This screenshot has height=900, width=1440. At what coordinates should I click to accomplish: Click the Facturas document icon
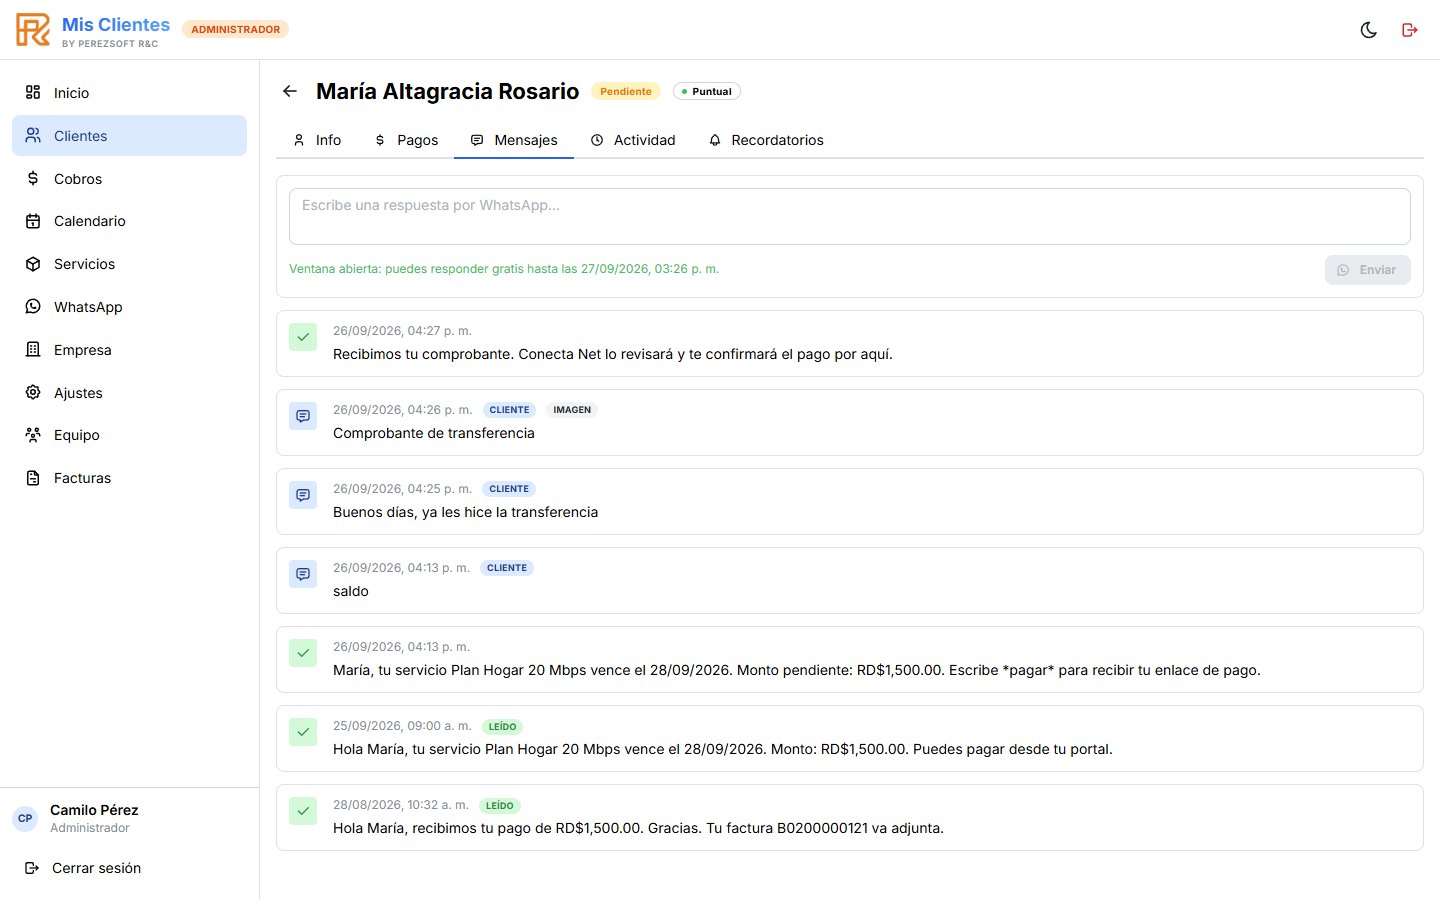(33, 478)
